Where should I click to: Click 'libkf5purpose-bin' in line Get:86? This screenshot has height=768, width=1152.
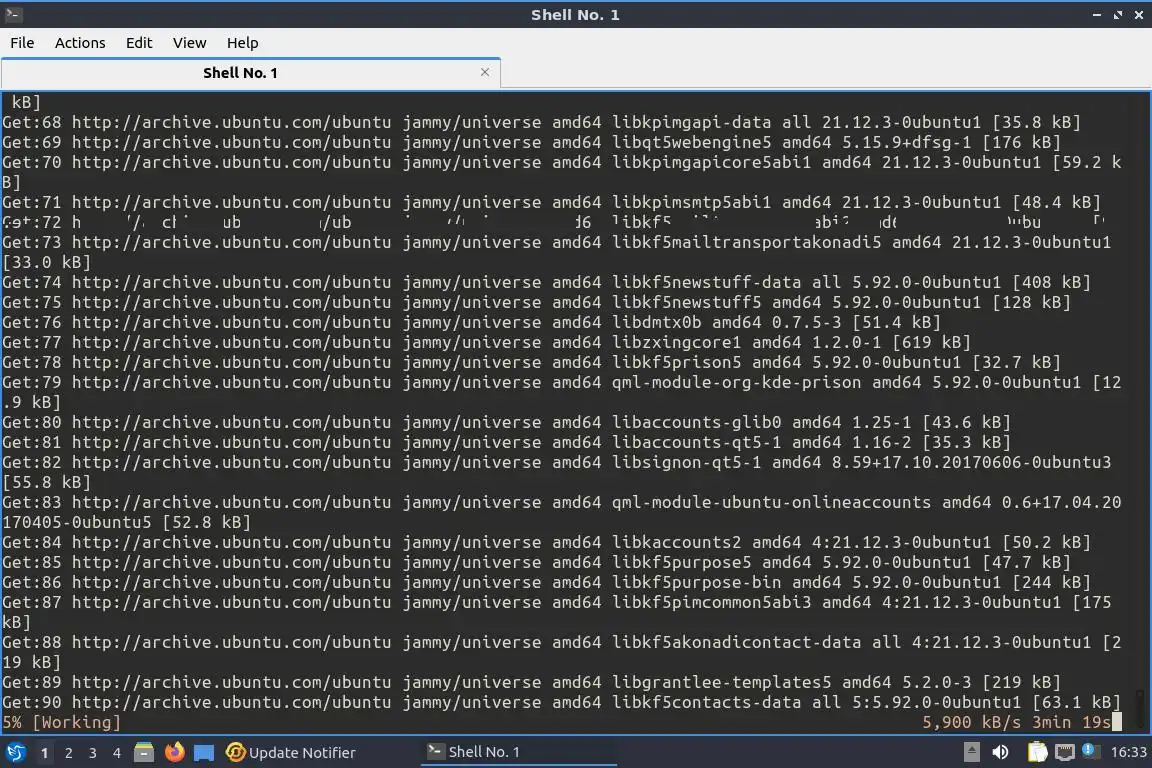point(696,582)
